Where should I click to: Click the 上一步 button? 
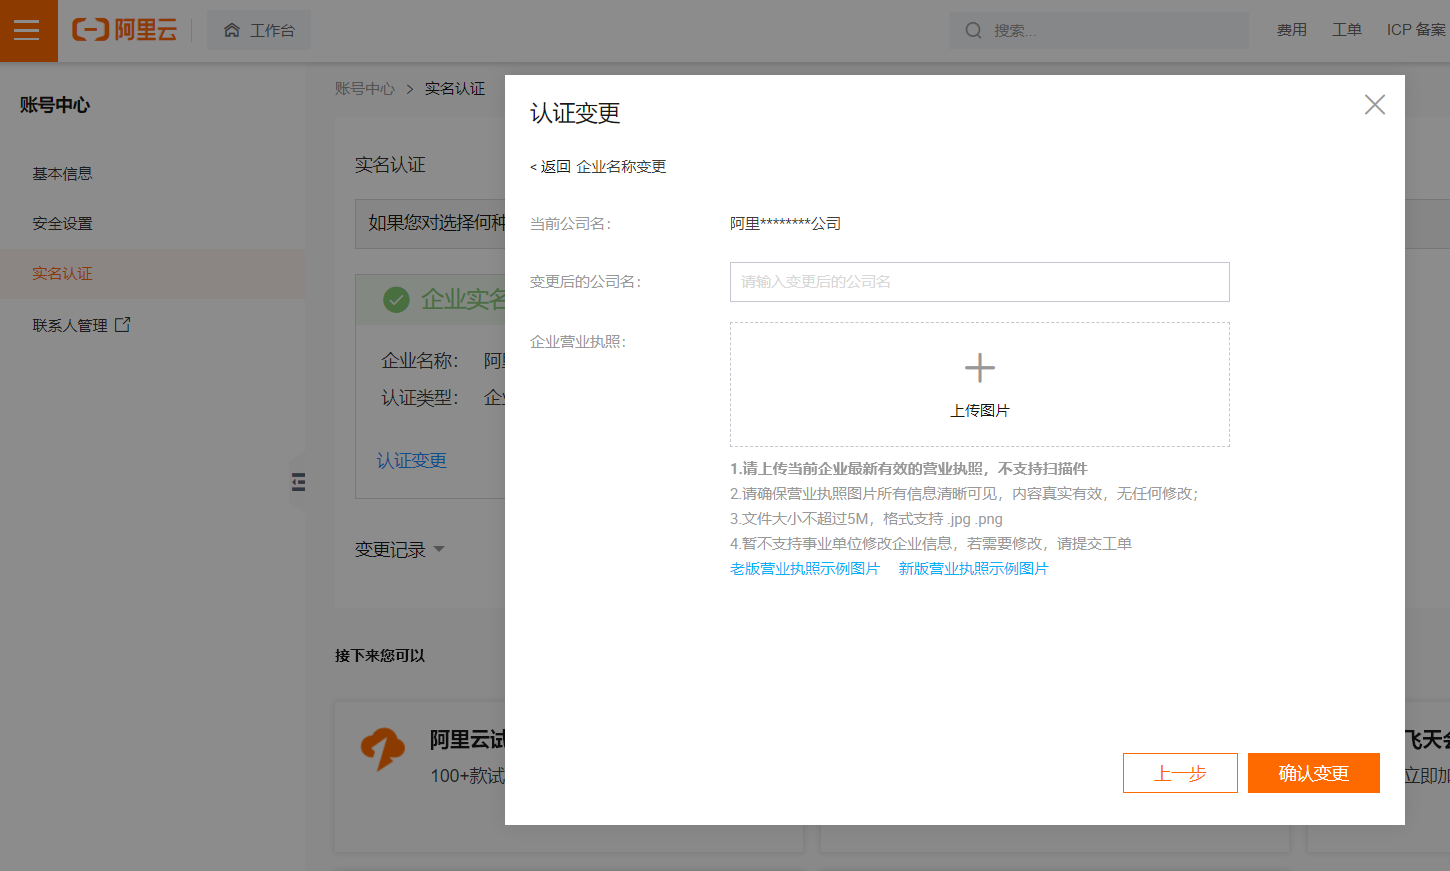pos(1180,773)
